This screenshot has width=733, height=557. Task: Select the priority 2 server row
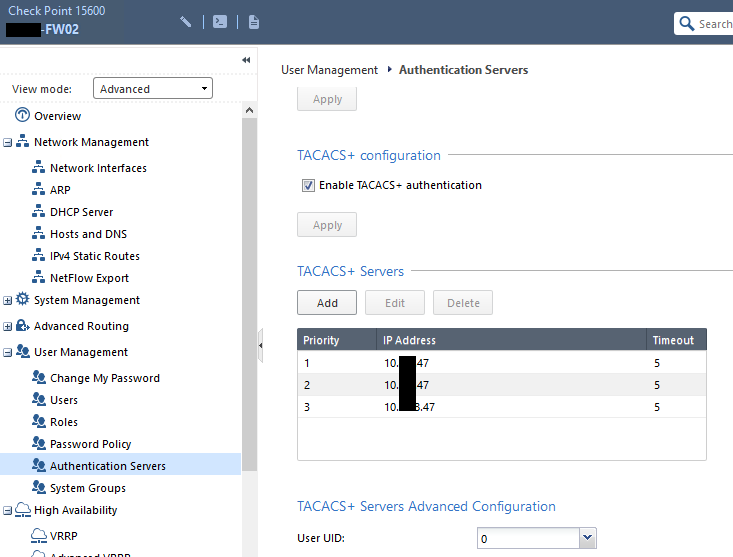point(502,385)
